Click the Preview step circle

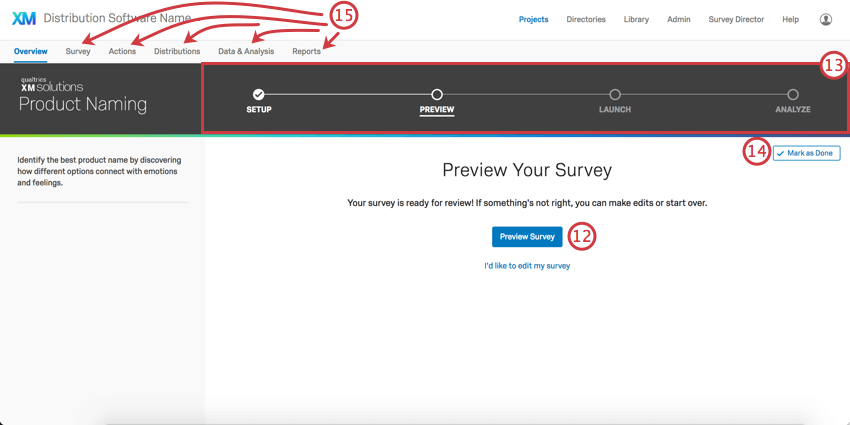[437, 94]
